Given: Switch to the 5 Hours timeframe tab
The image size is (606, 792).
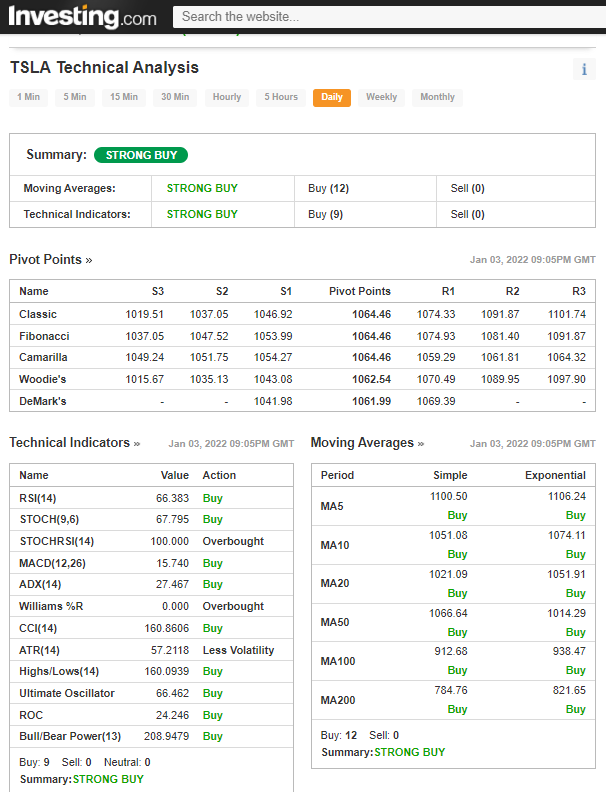Looking at the screenshot, I should pyautogui.click(x=281, y=97).
